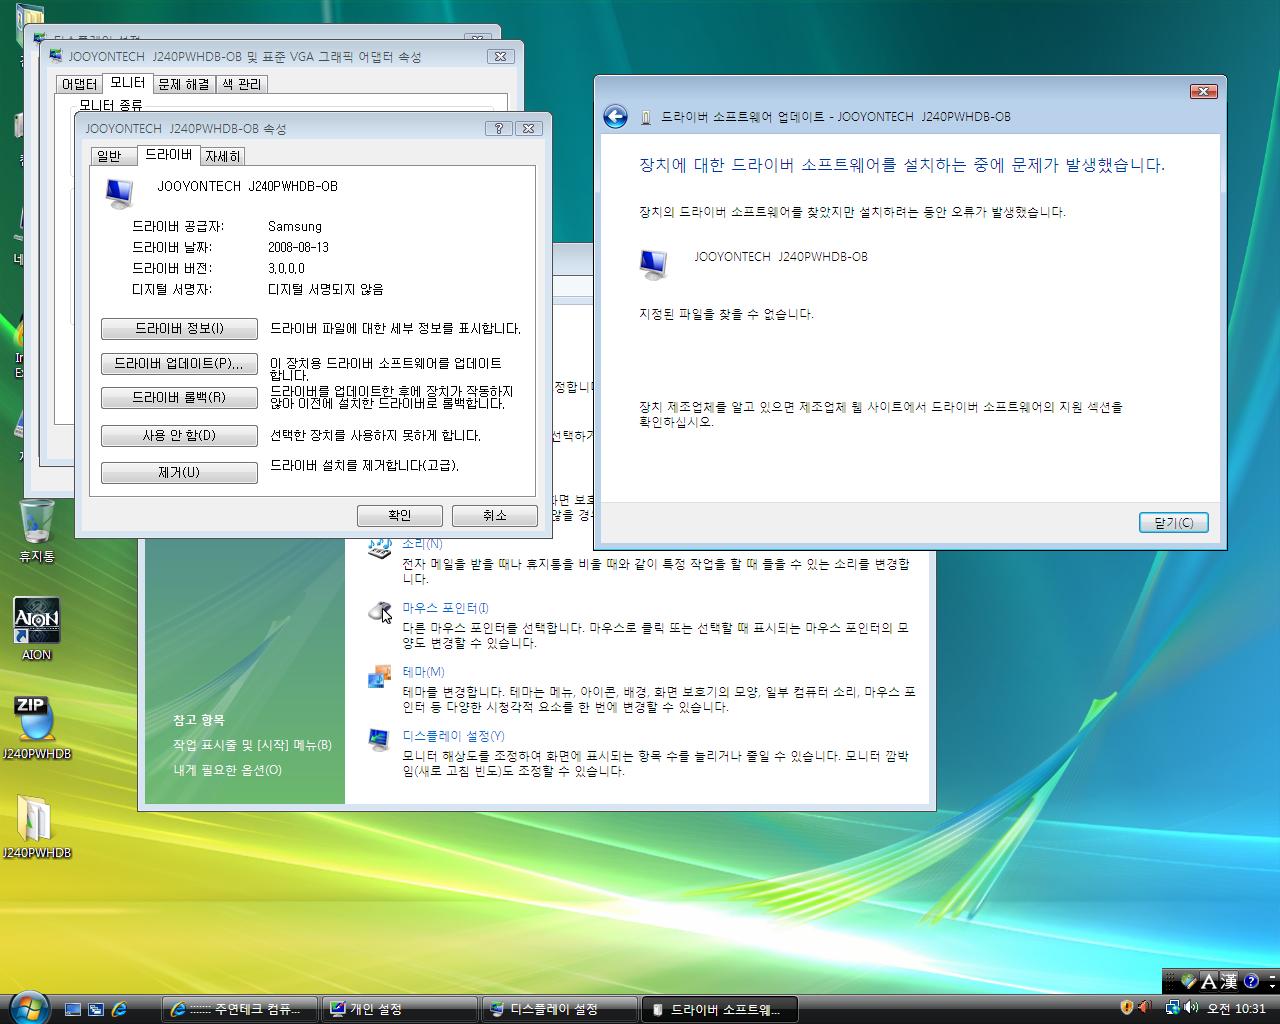
Task: Open 작업 표시줄 및 [시작] 메뉴(B) link
Action: [x=252, y=745]
